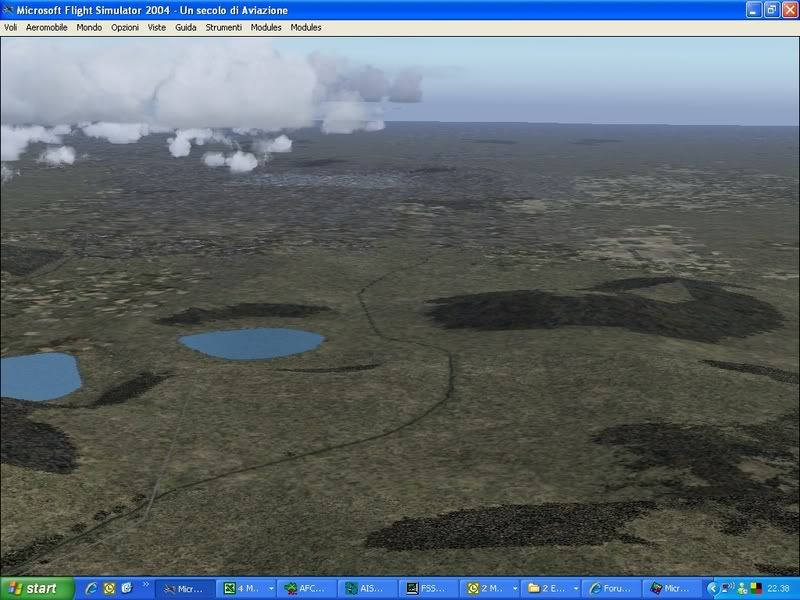Open the Strumenti menu

(223, 28)
